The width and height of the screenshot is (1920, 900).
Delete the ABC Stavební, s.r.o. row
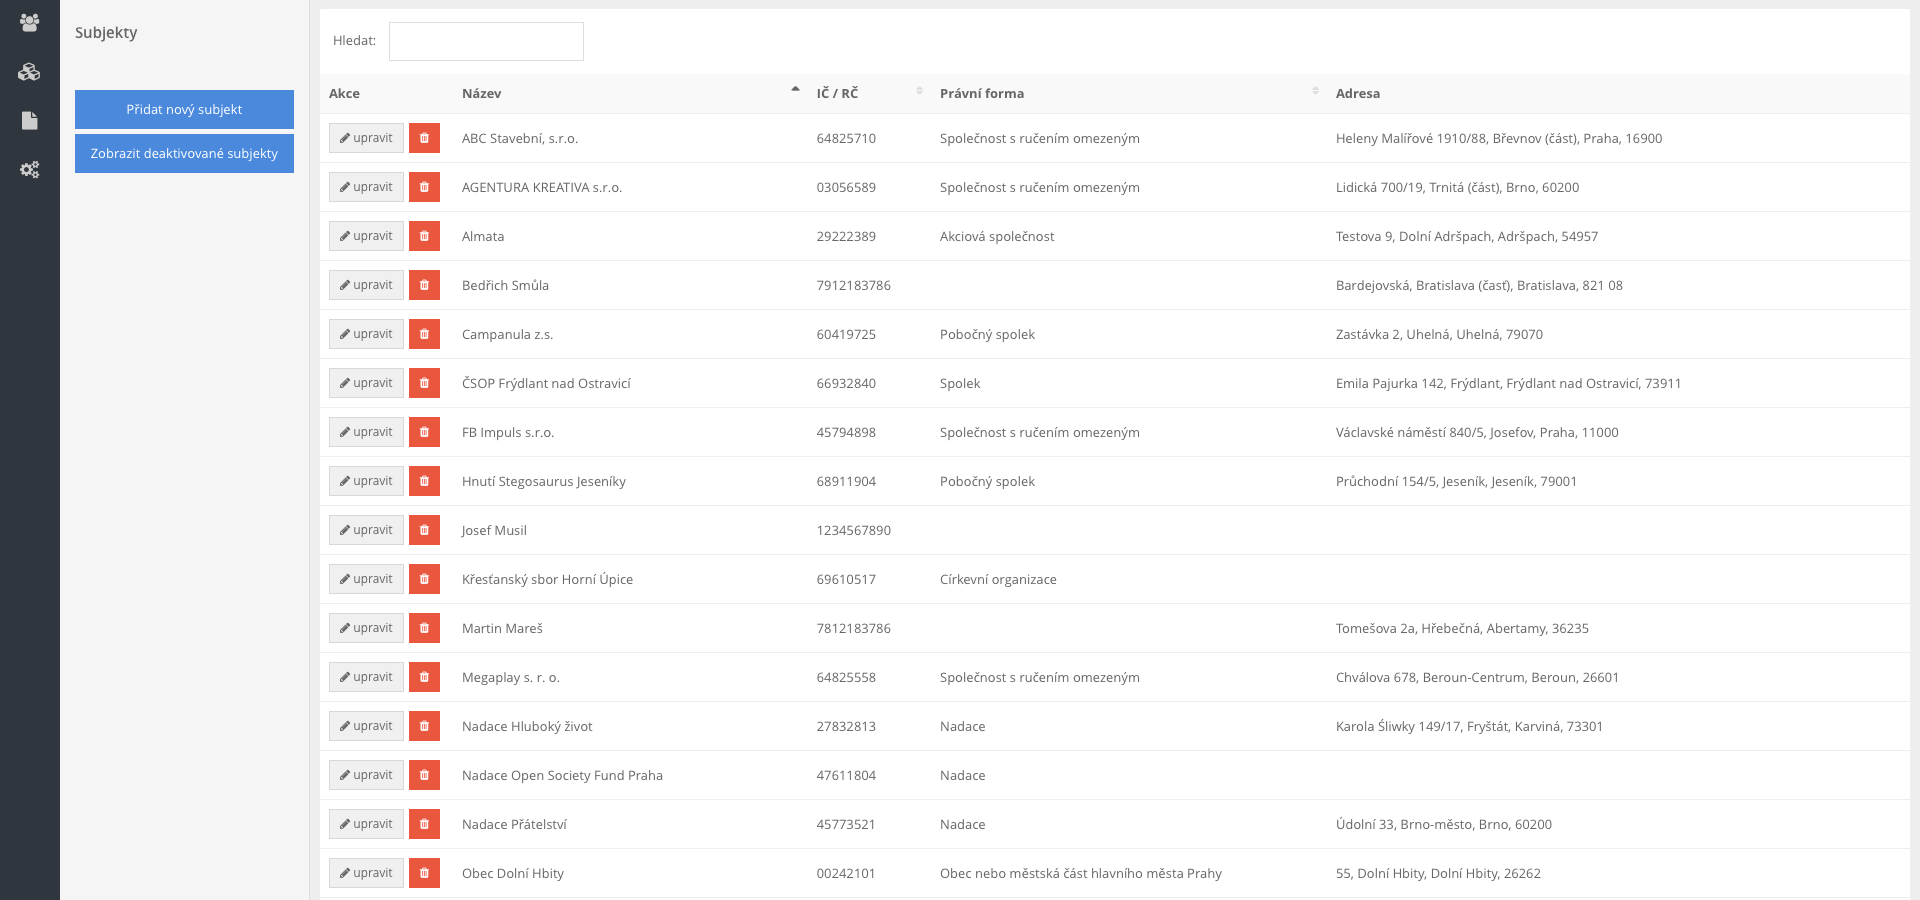coord(424,138)
